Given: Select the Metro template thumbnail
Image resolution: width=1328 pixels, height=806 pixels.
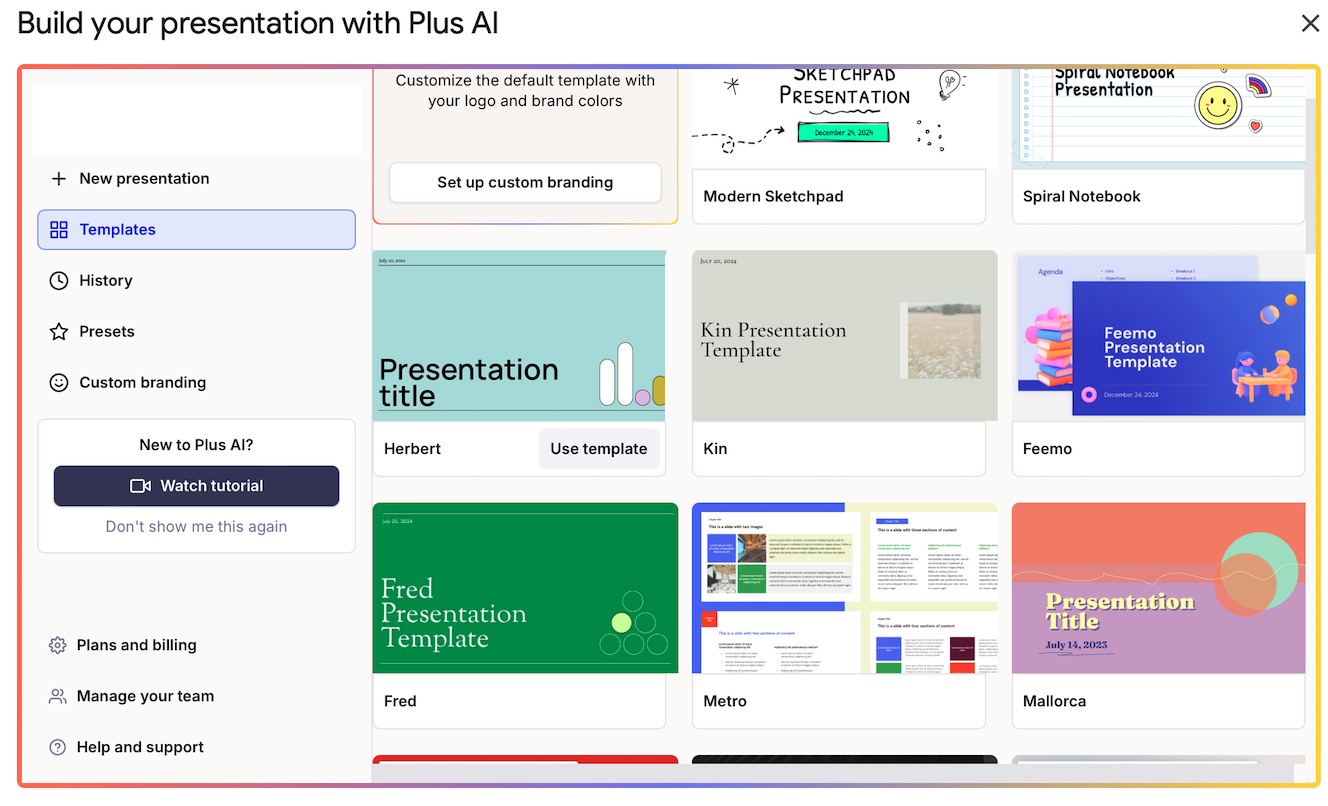Looking at the screenshot, I should pos(845,588).
